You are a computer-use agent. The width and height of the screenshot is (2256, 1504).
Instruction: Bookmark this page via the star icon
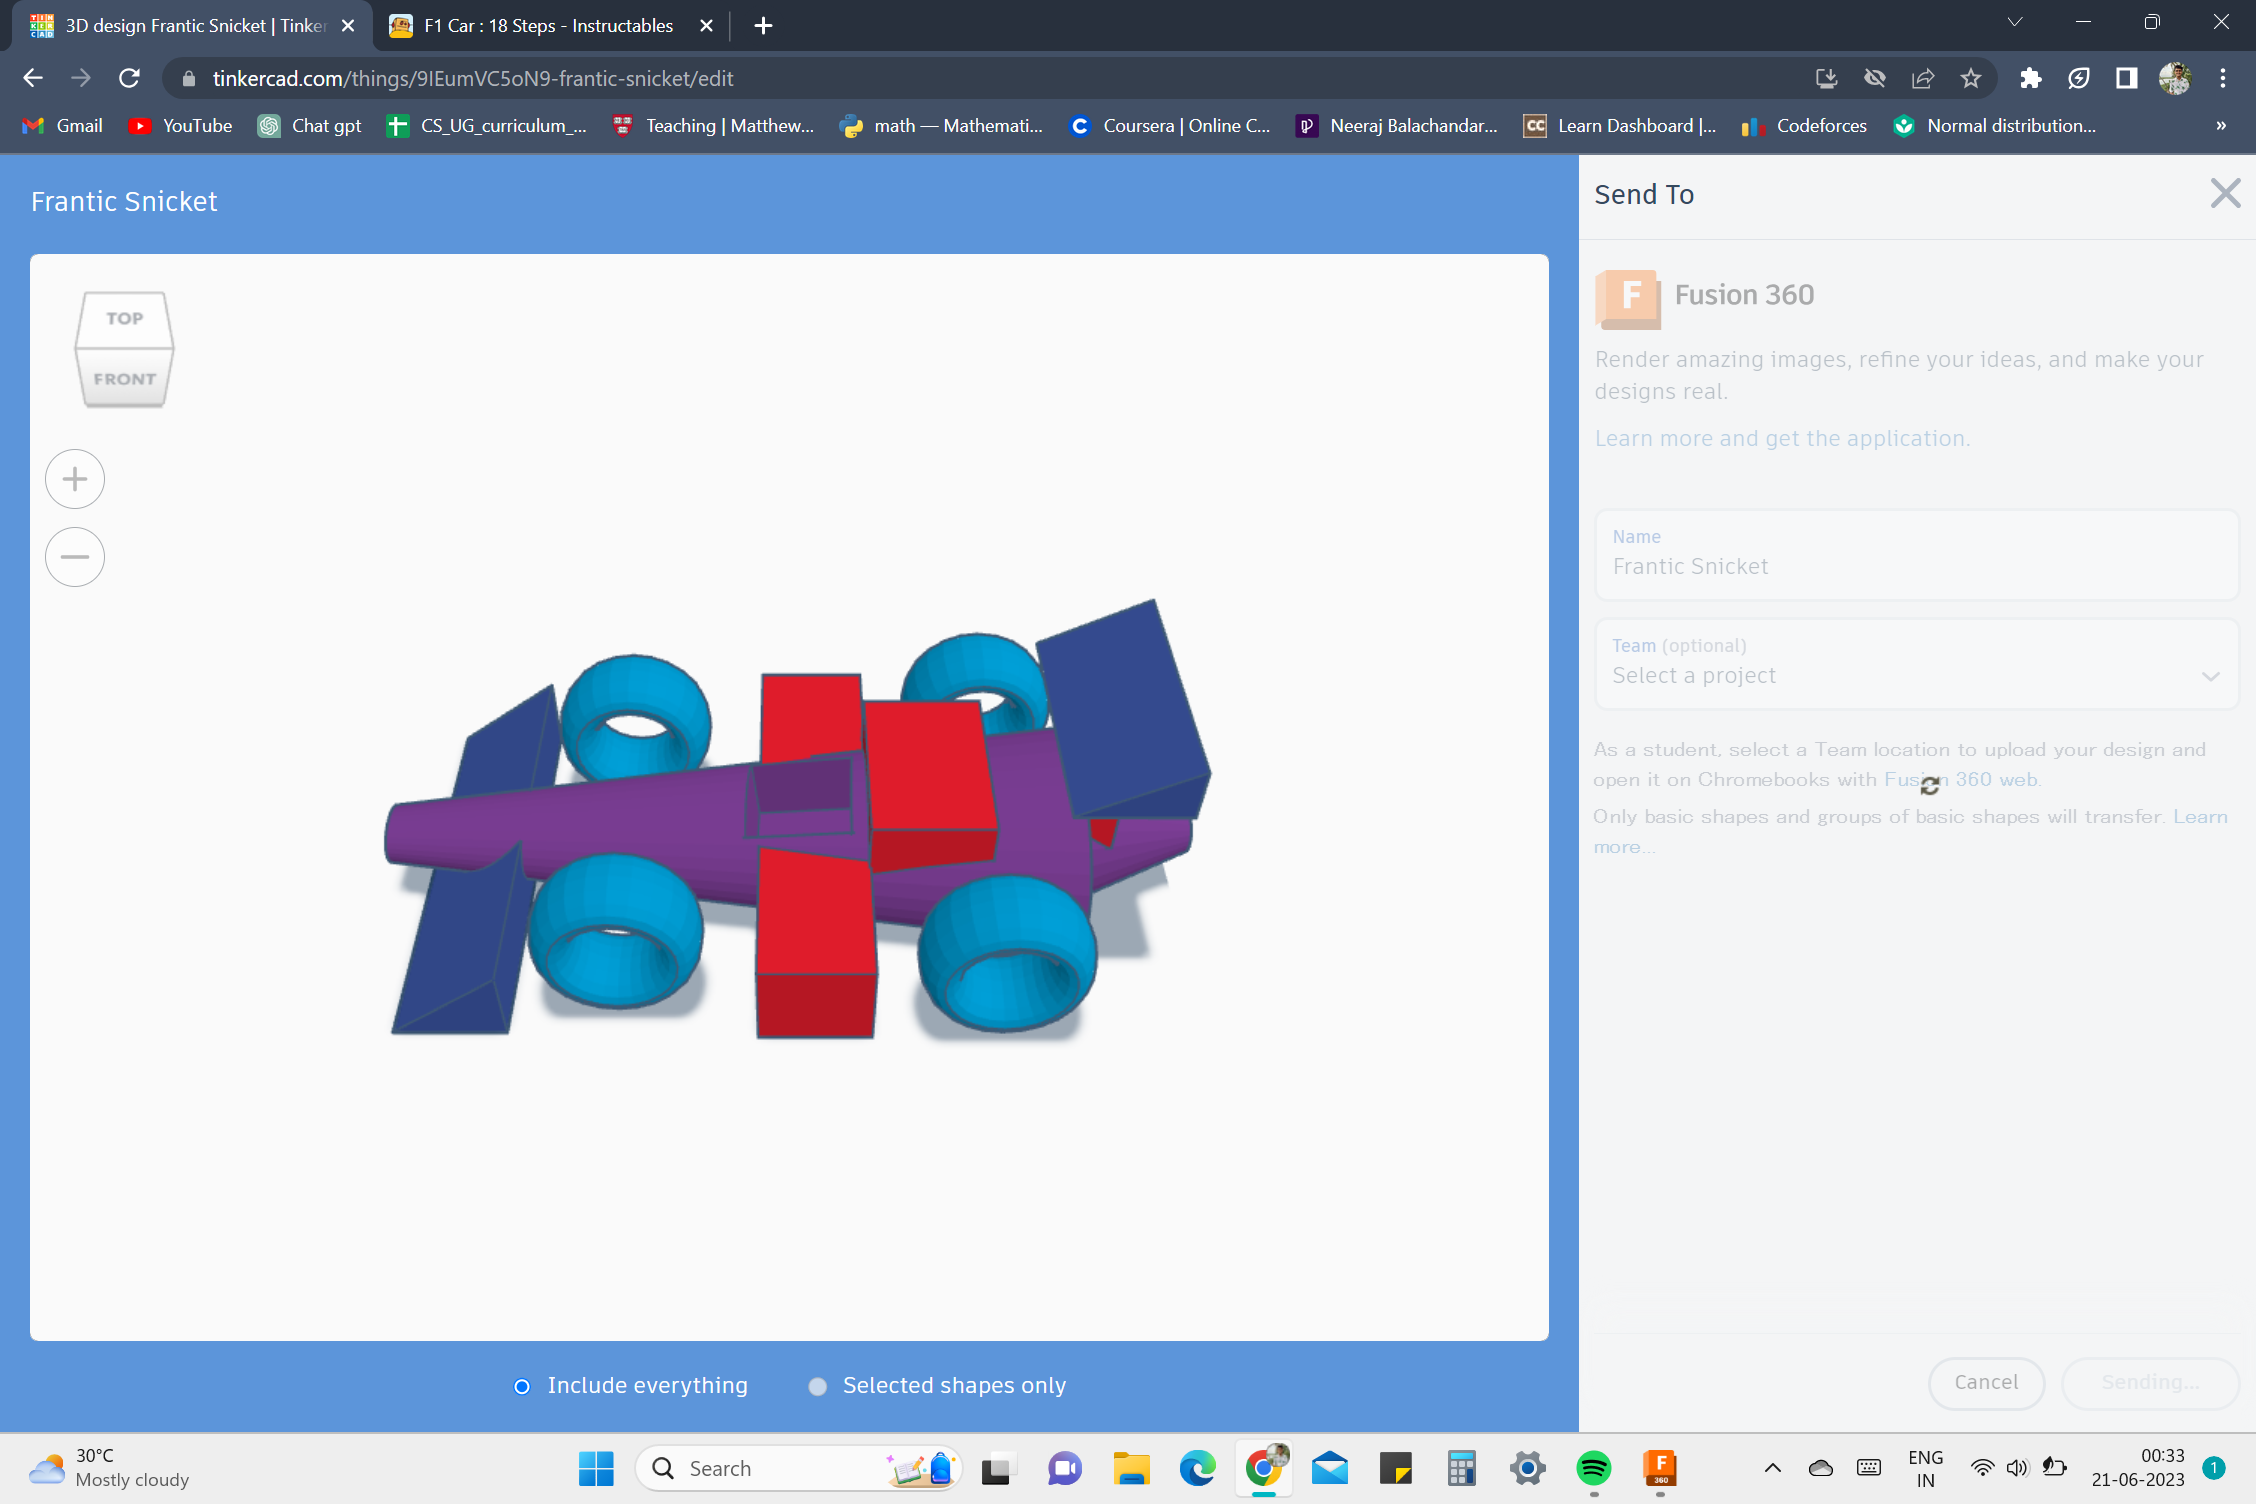point(1971,78)
